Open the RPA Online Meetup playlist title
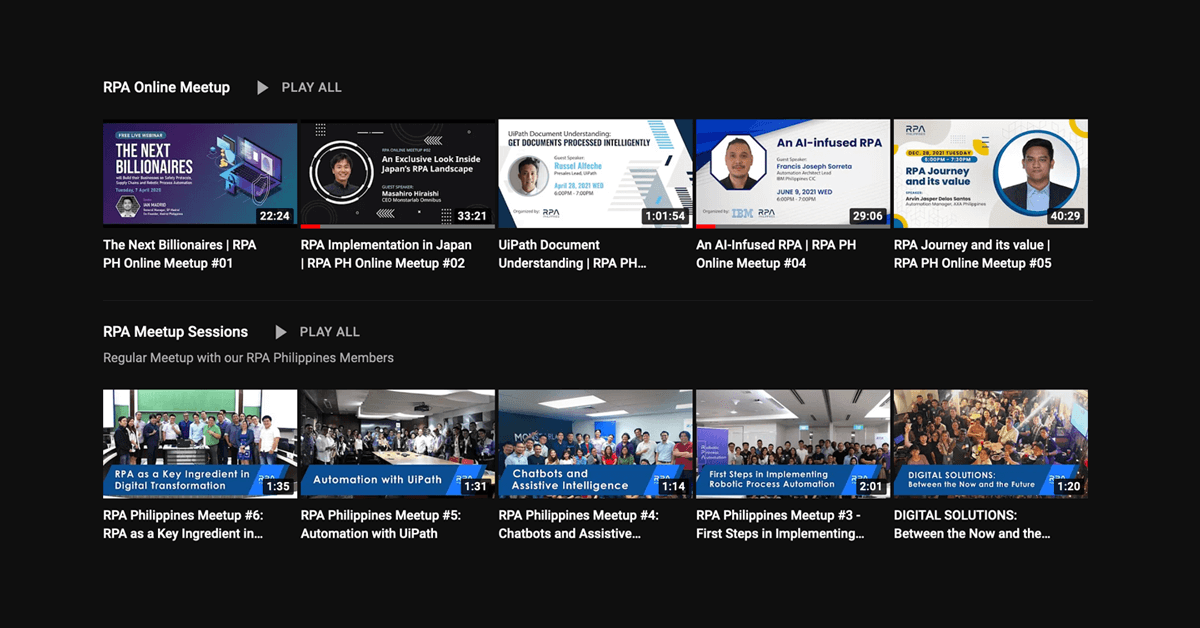 point(166,88)
